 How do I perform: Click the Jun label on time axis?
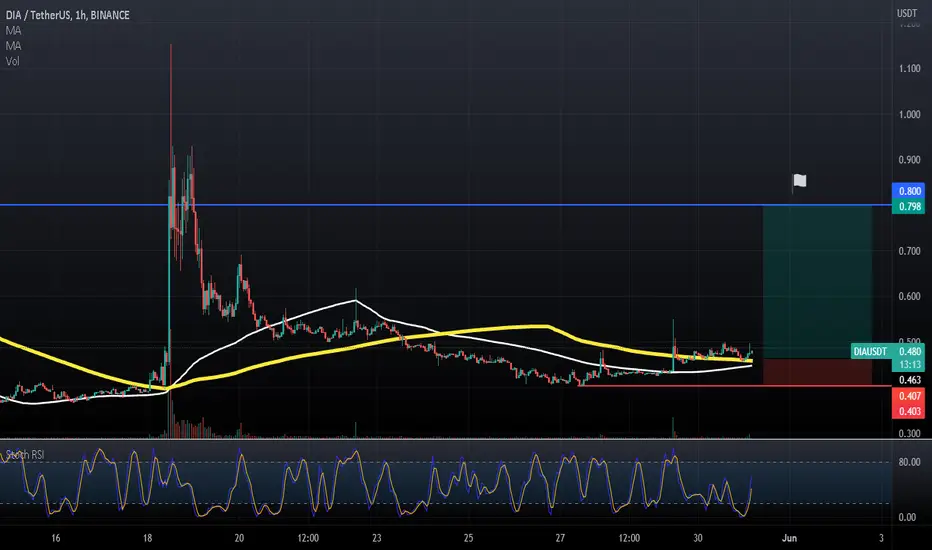pyautogui.click(x=789, y=538)
